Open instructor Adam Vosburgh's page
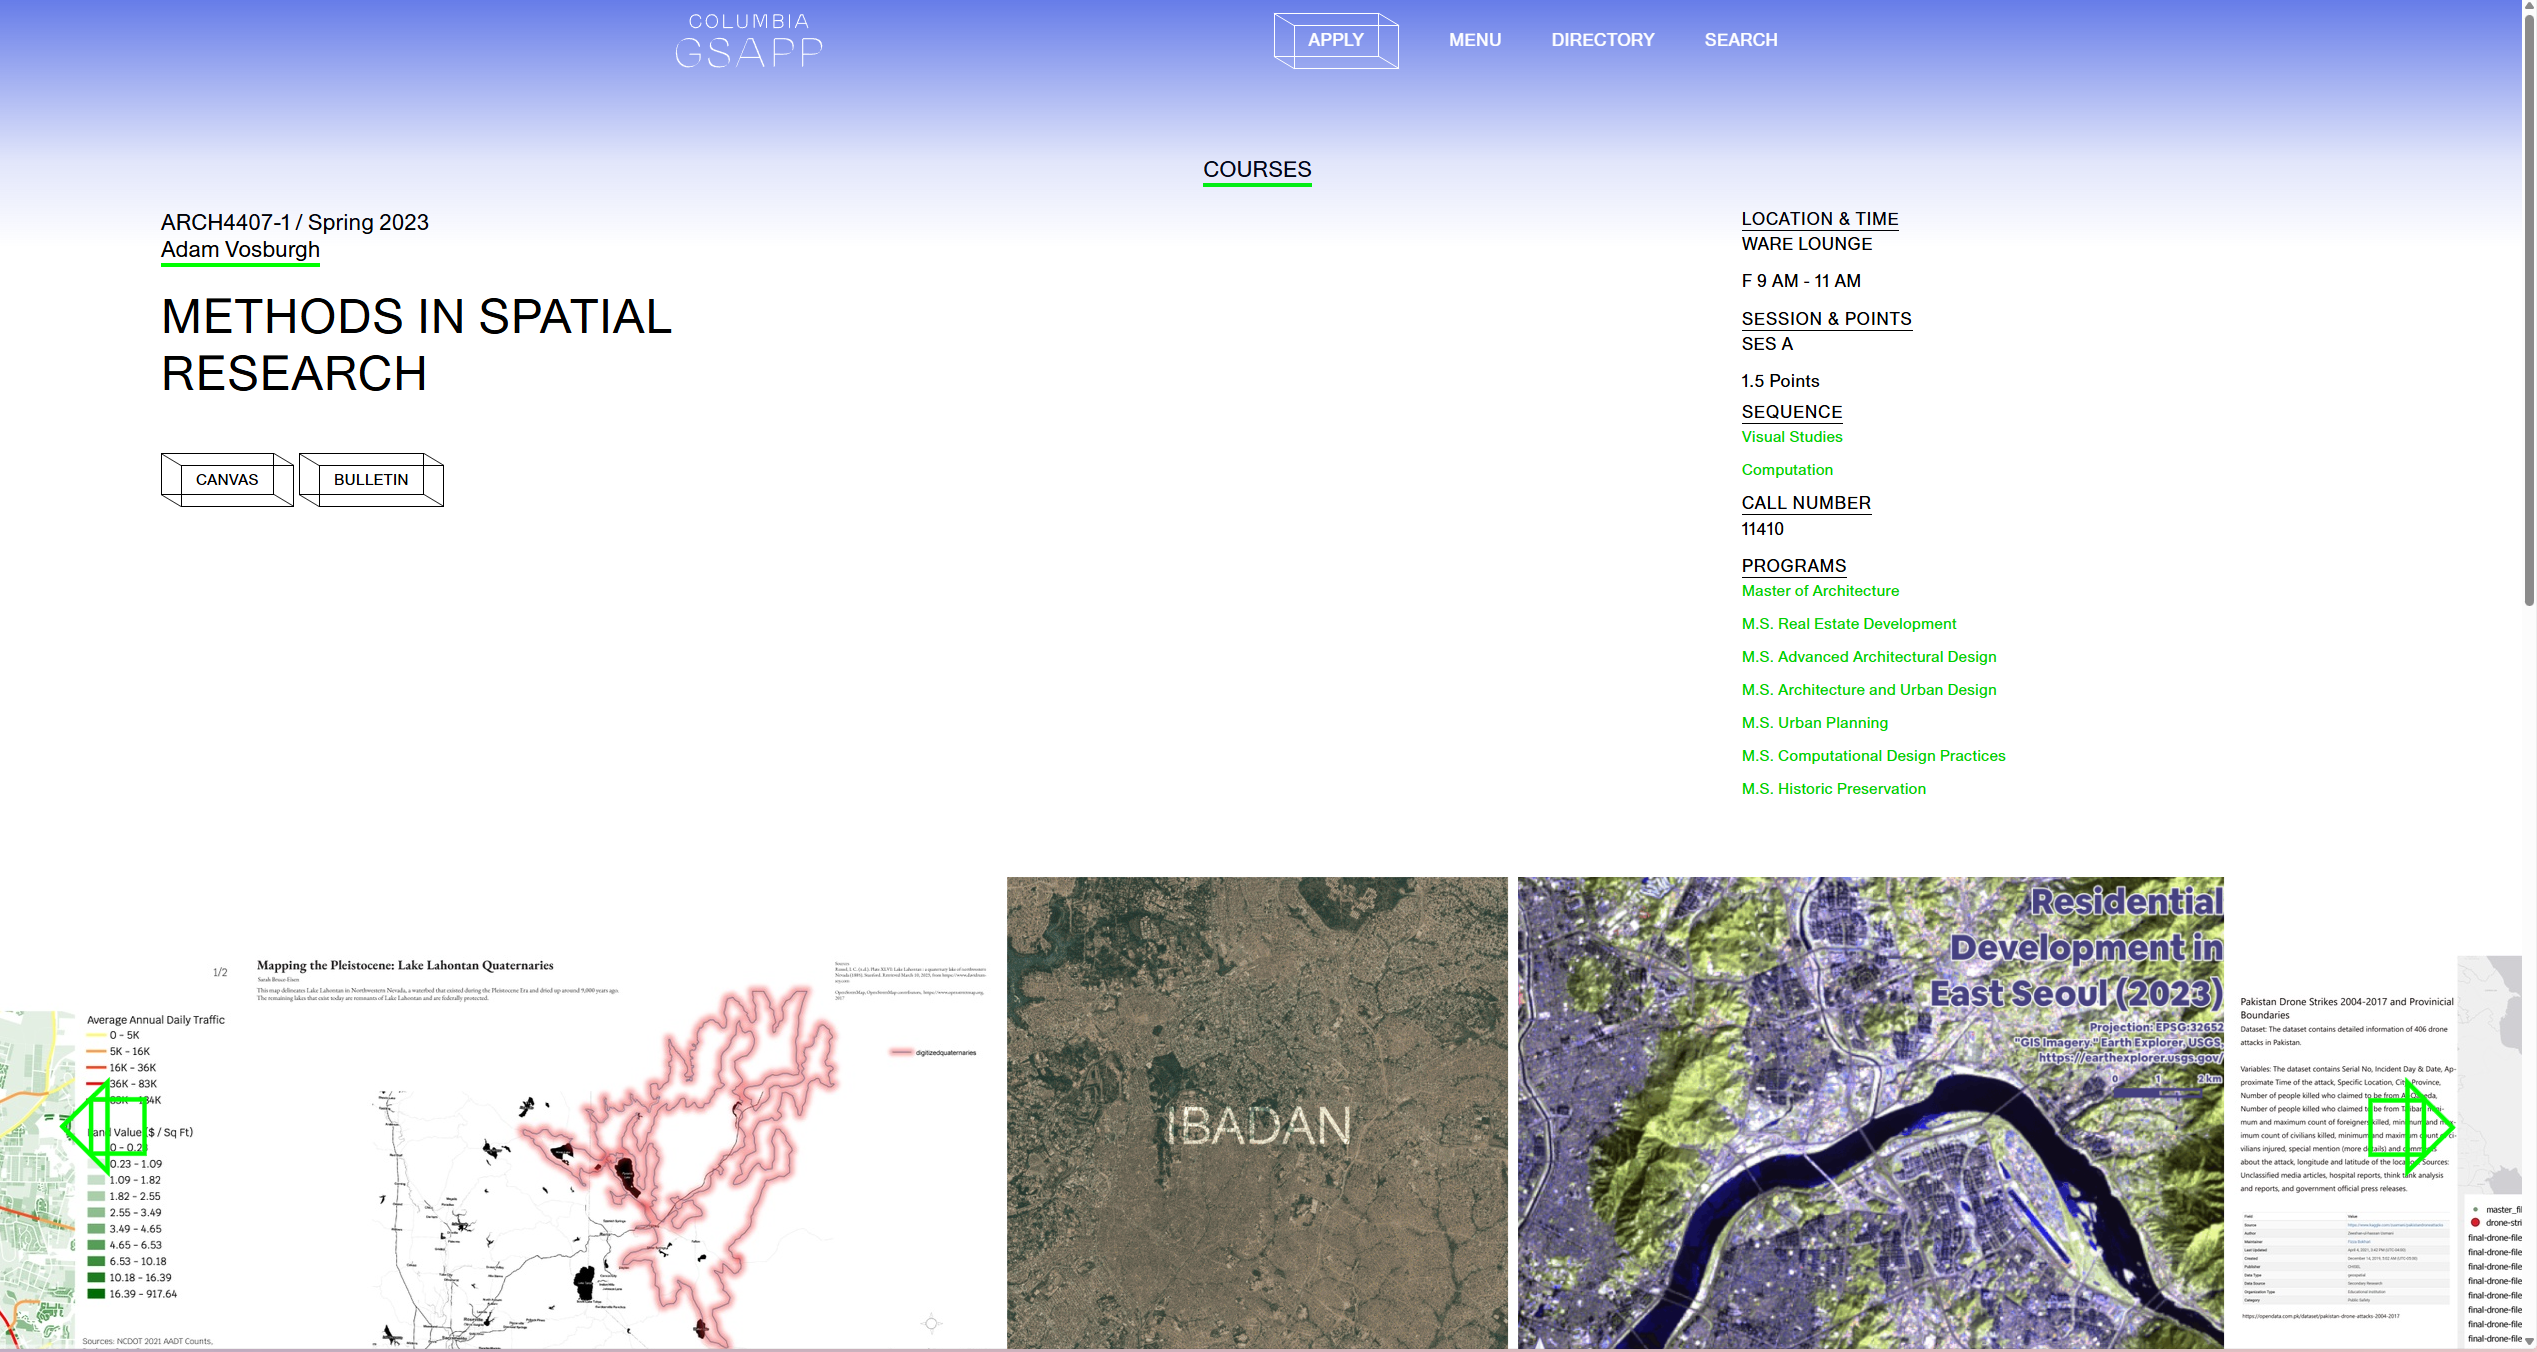Viewport: 2537px width, 1352px height. click(x=240, y=250)
